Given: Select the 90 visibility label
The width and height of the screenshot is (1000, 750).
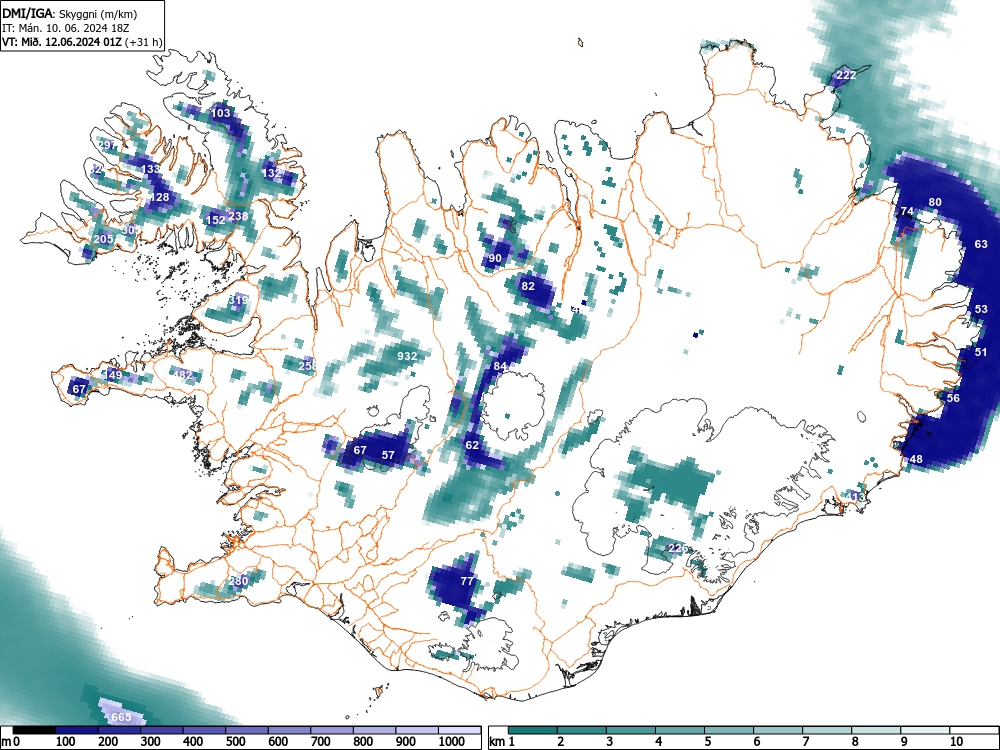Looking at the screenshot, I should click(x=495, y=258).
